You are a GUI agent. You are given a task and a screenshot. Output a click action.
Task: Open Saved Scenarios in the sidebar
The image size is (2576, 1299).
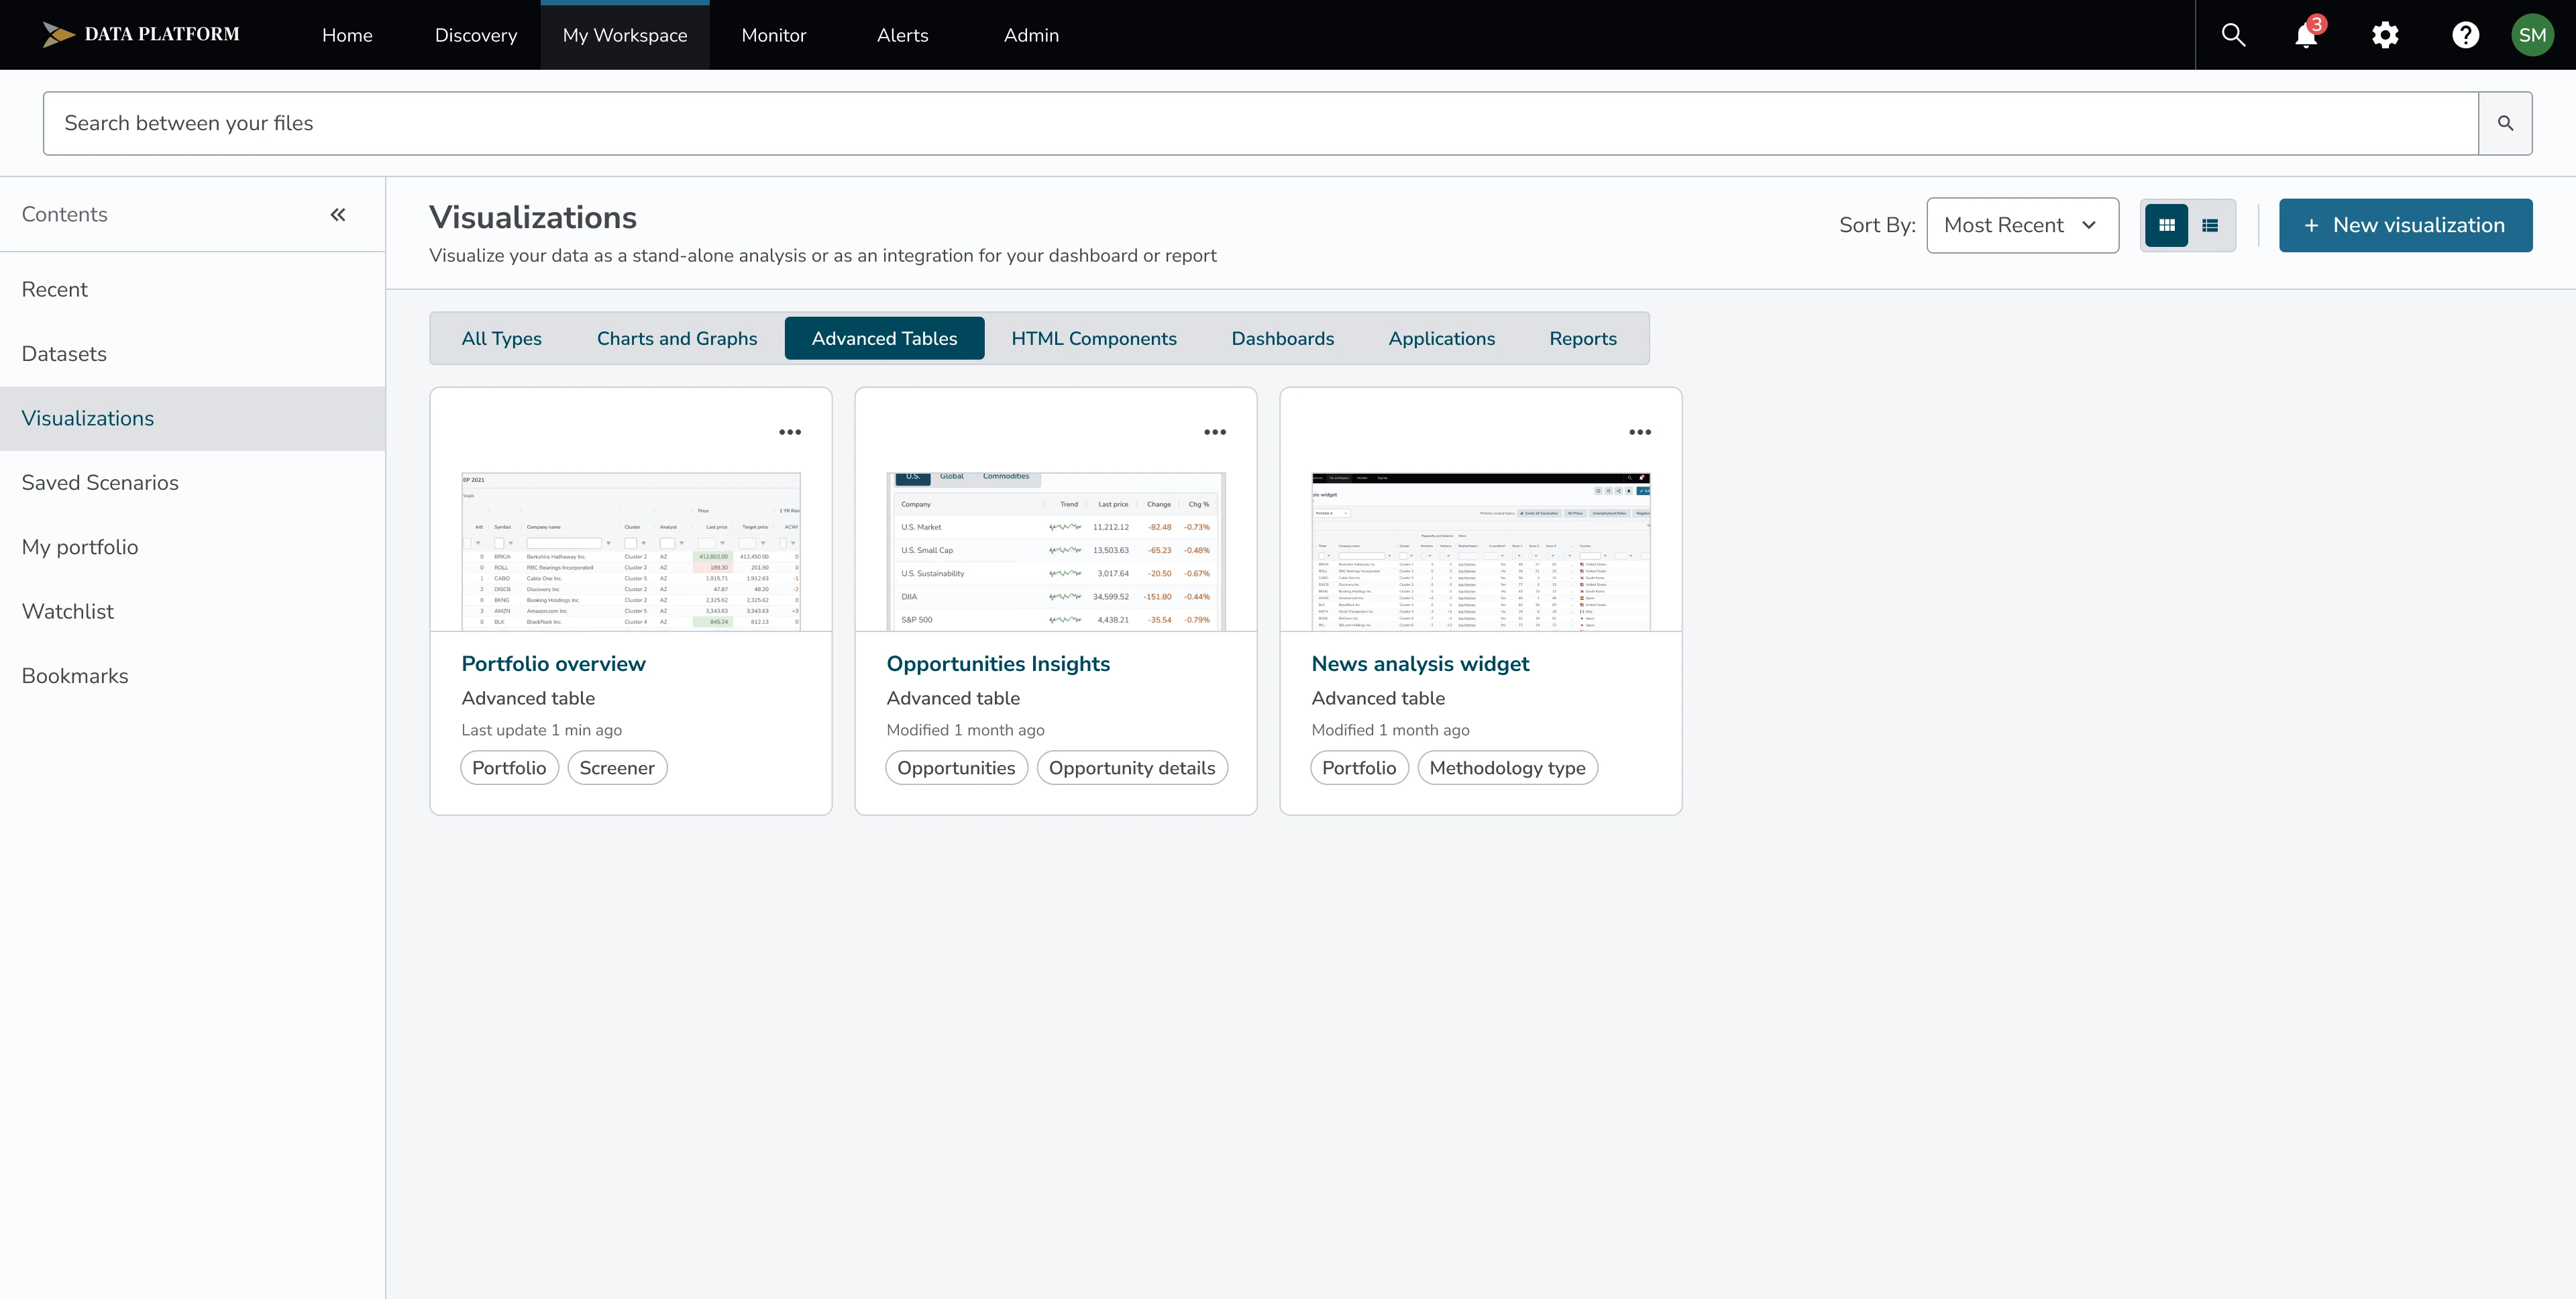(192, 483)
